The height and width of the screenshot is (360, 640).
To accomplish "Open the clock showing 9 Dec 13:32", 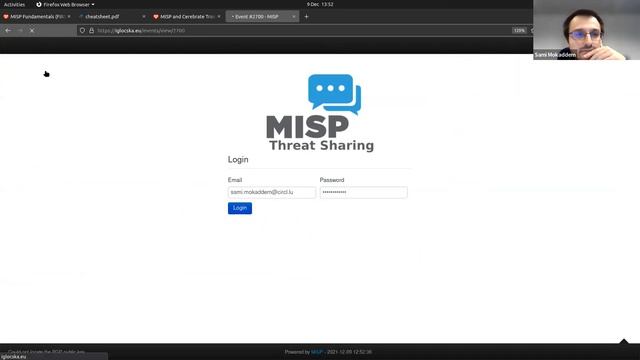I will tap(320, 4).
